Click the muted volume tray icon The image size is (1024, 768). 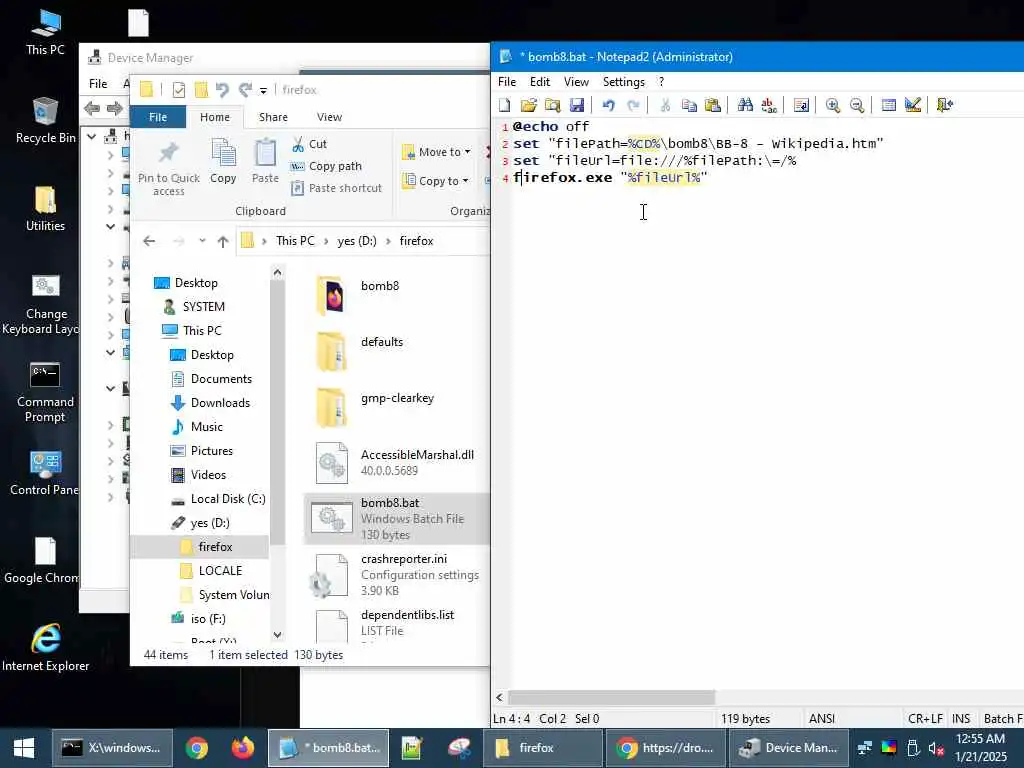[x=936, y=748]
